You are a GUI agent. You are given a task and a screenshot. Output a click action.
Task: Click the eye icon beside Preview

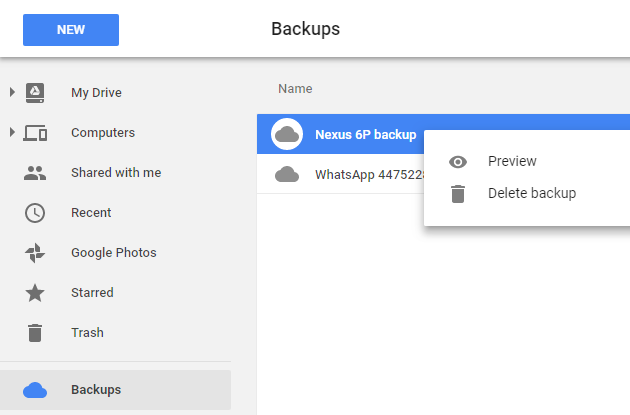(x=458, y=162)
